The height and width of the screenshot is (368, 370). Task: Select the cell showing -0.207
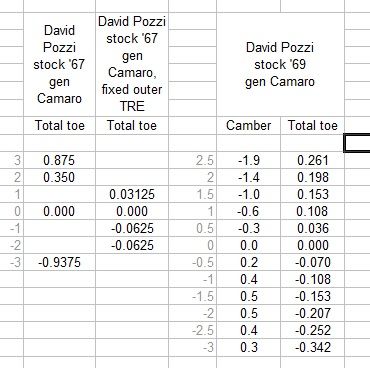312,313
